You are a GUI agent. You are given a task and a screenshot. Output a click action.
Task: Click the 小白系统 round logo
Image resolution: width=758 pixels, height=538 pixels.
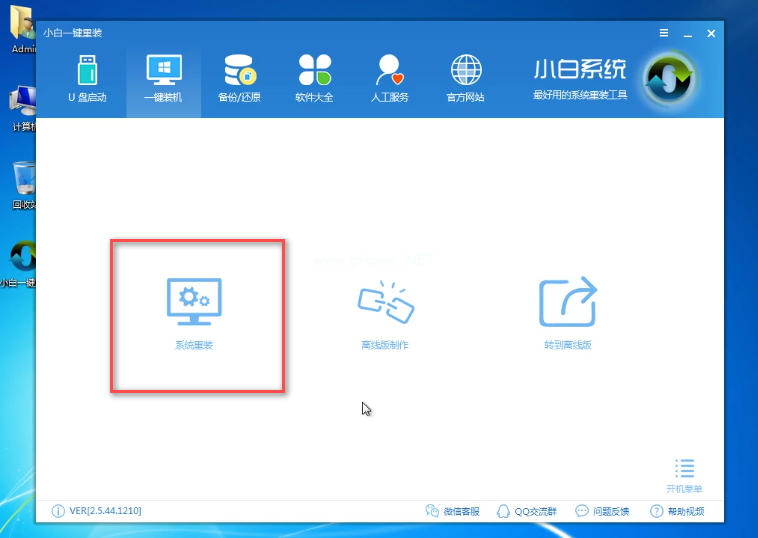(x=670, y=79)
